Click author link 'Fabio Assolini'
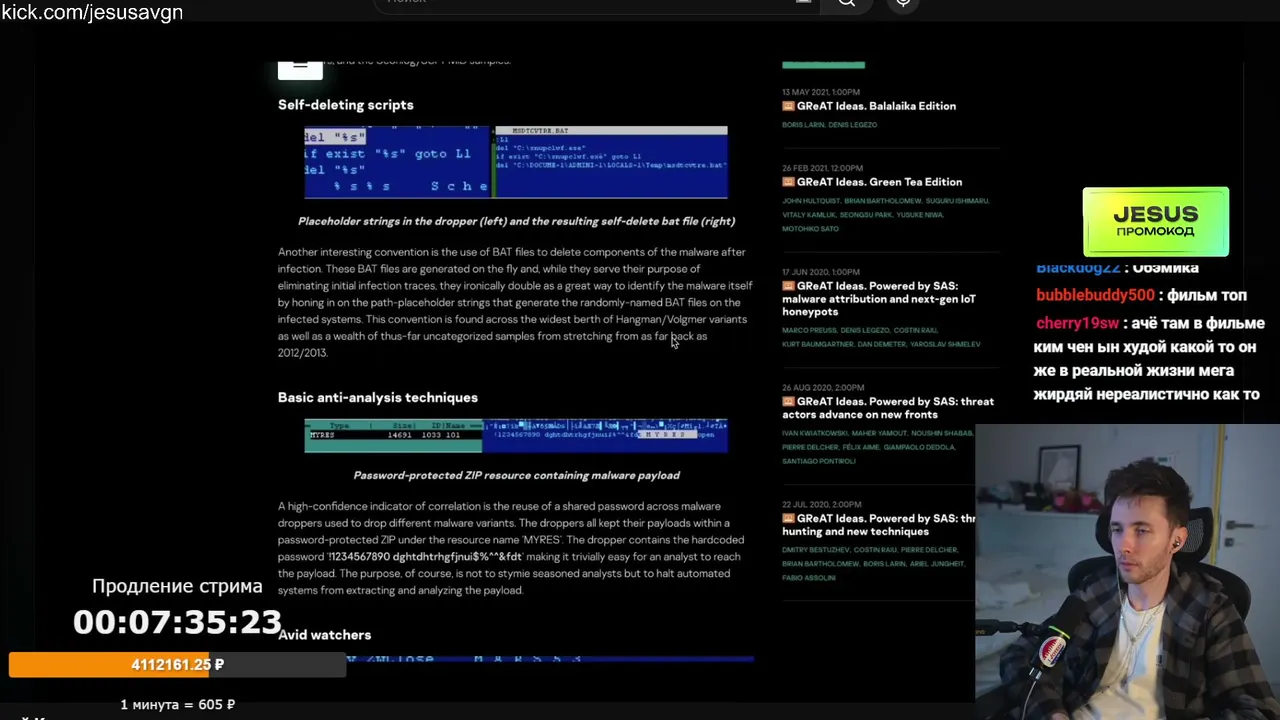Viewport: 1280px width, 720px height. (810, 578)
